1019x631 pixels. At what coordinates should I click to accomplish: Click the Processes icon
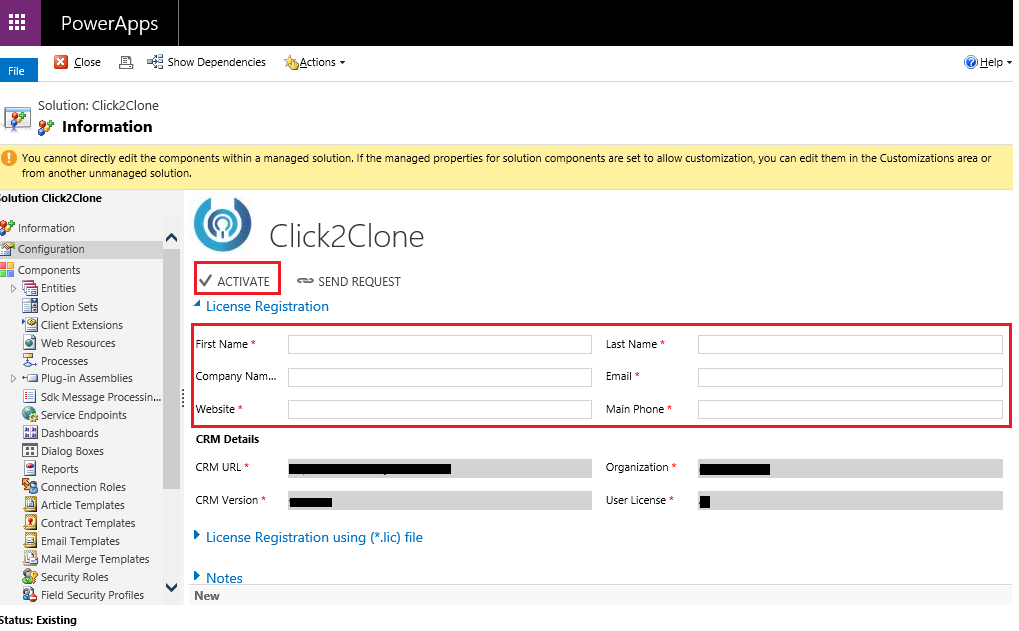pyautogui.click(x=30, y=360)
